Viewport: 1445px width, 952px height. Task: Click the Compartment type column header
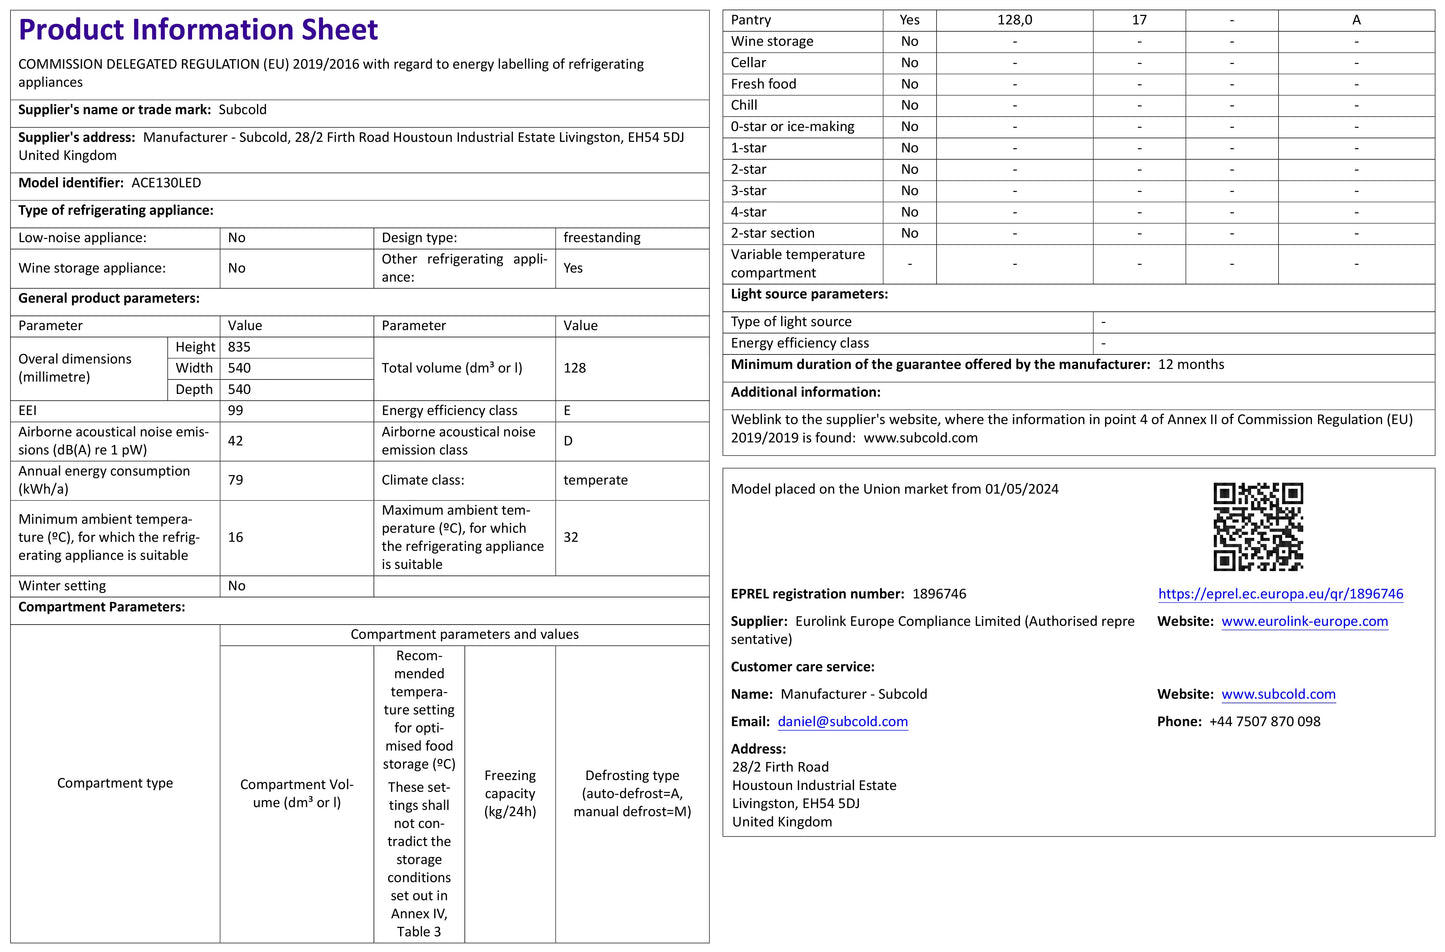pyautogui.click(x=115, y=783)
